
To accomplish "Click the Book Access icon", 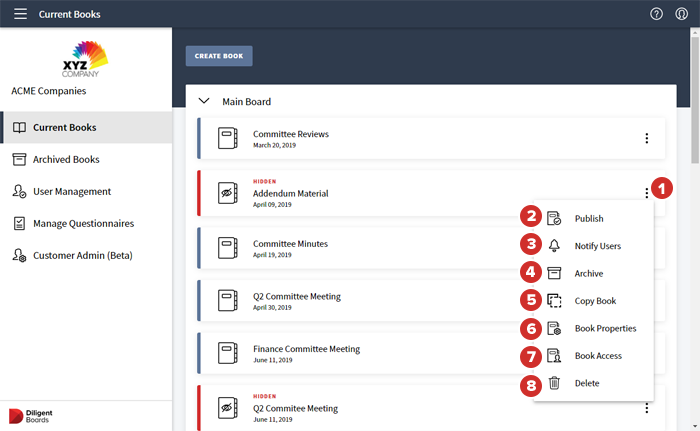I will point(554,355).
